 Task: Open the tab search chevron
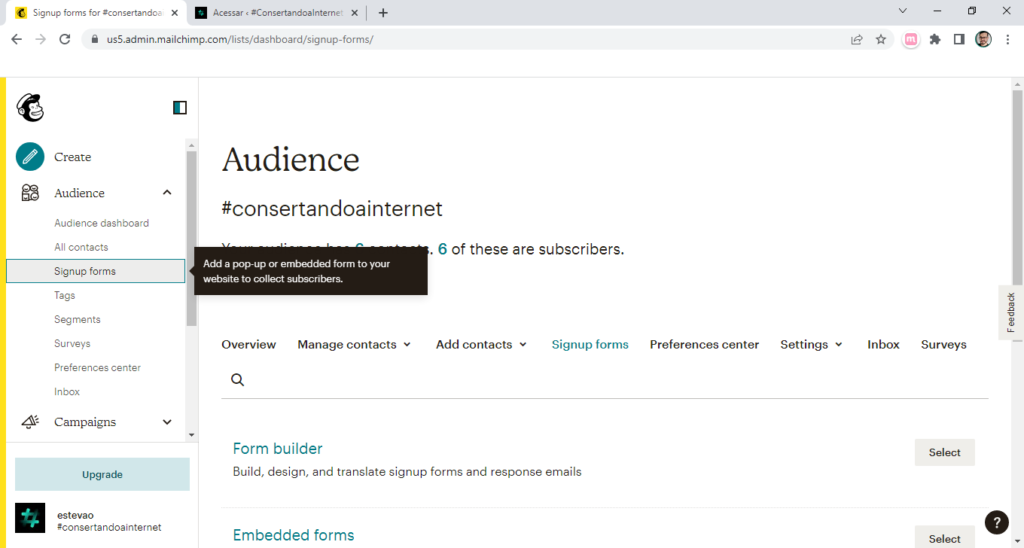pos(903,11)
